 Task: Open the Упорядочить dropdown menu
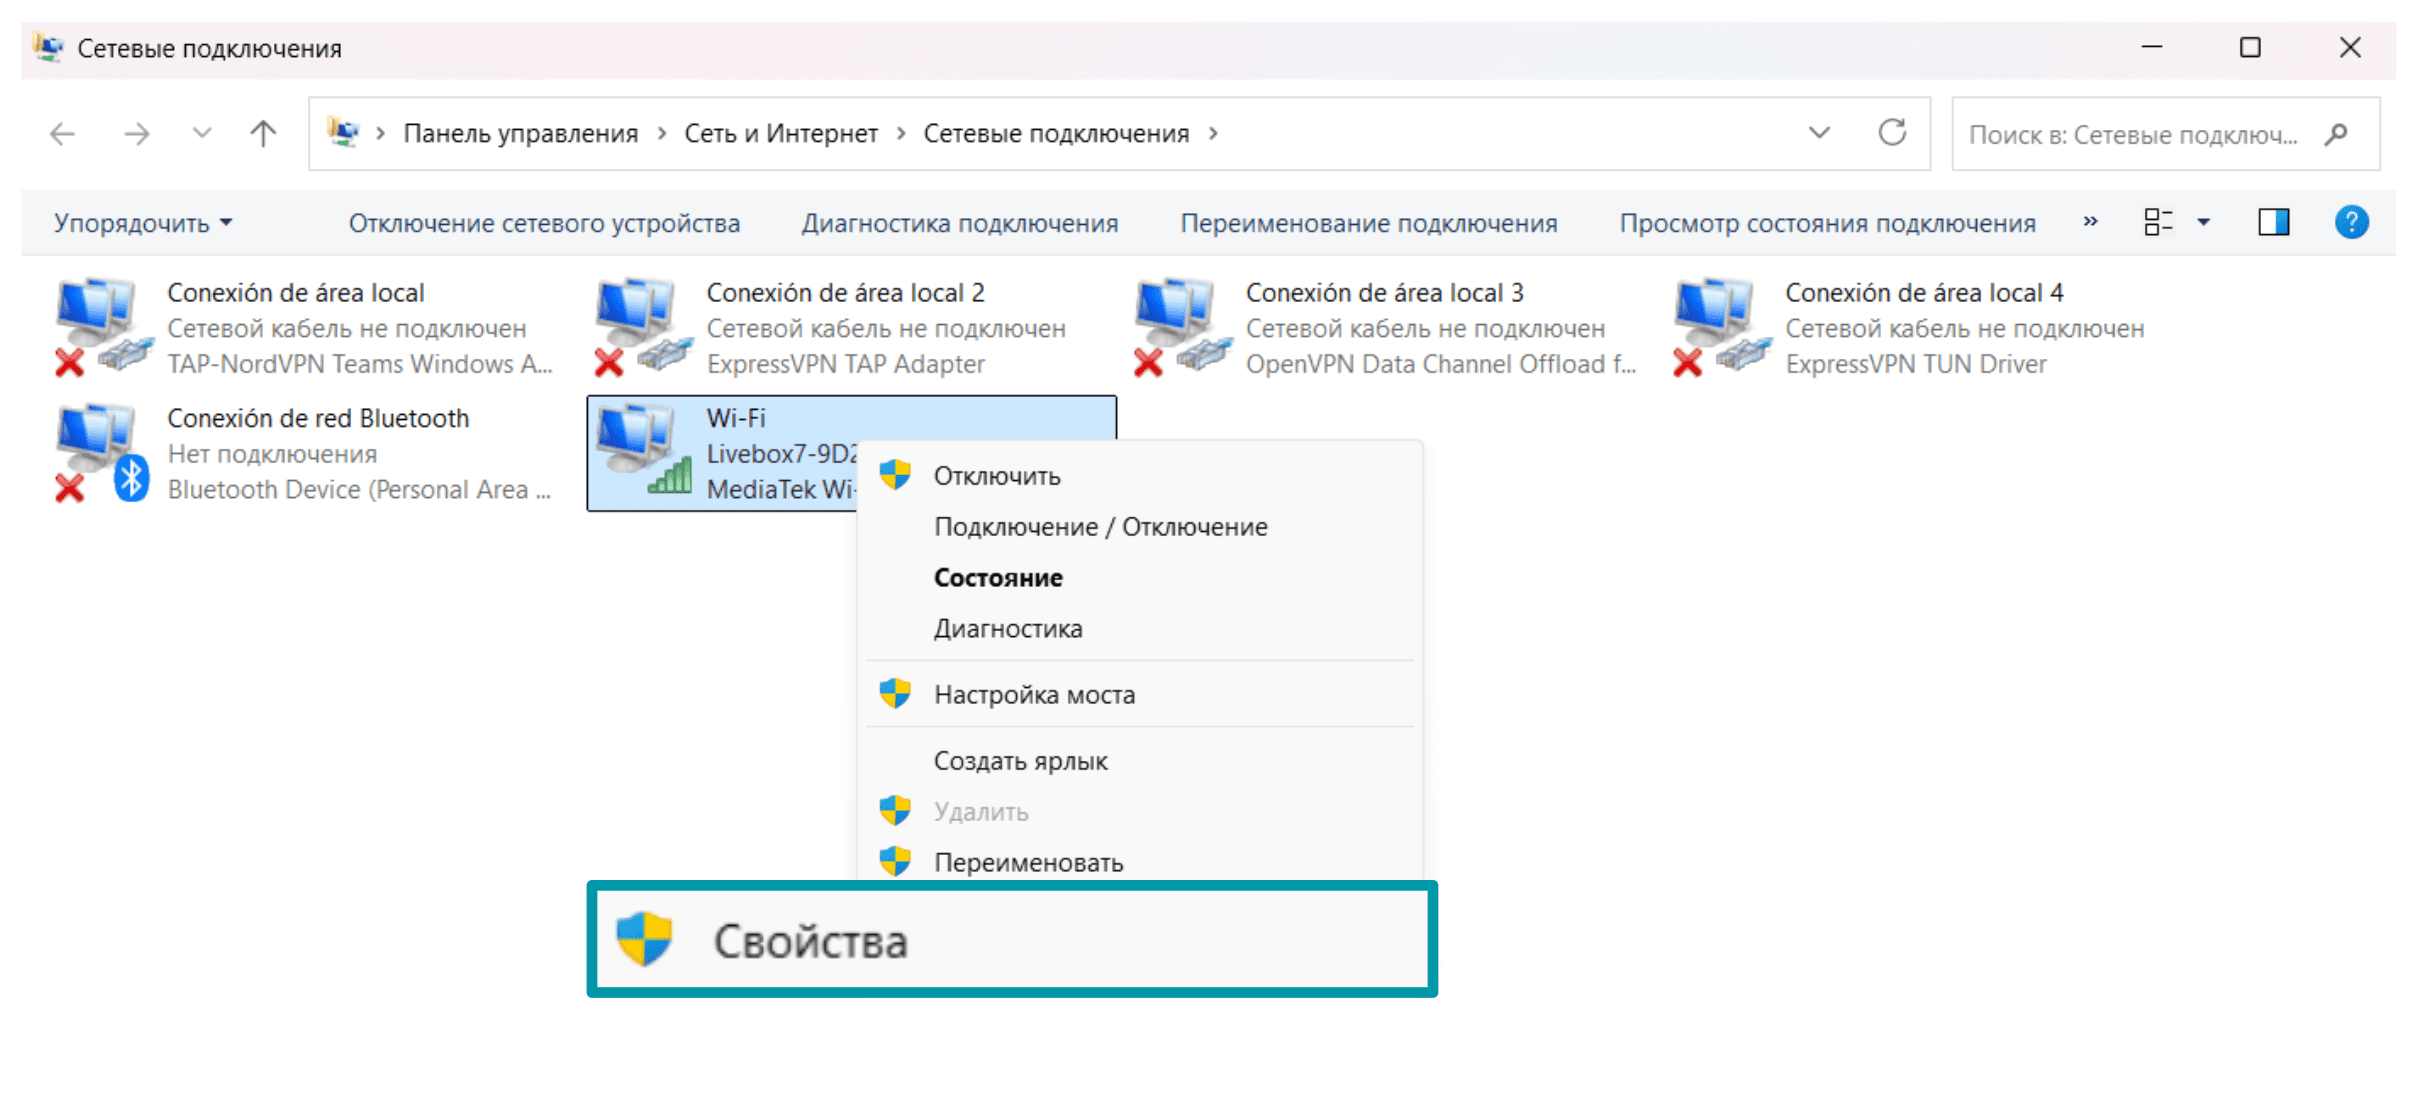[143, 223]
